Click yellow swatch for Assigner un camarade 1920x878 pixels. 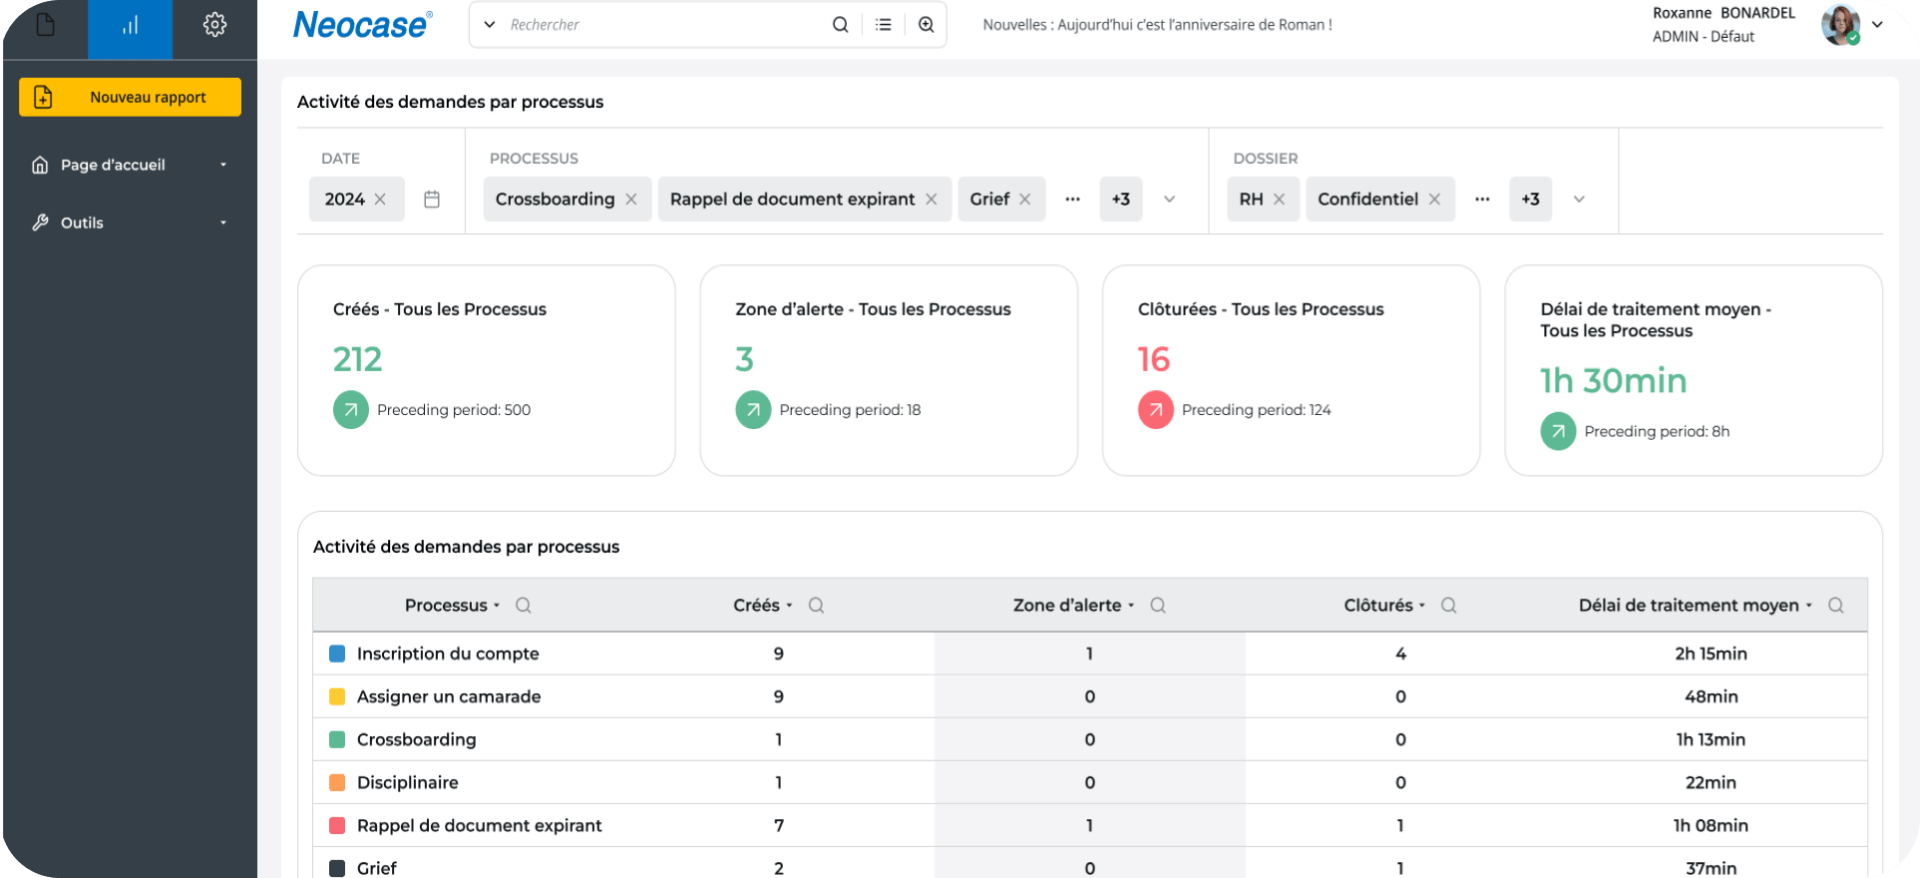[337, 697]
